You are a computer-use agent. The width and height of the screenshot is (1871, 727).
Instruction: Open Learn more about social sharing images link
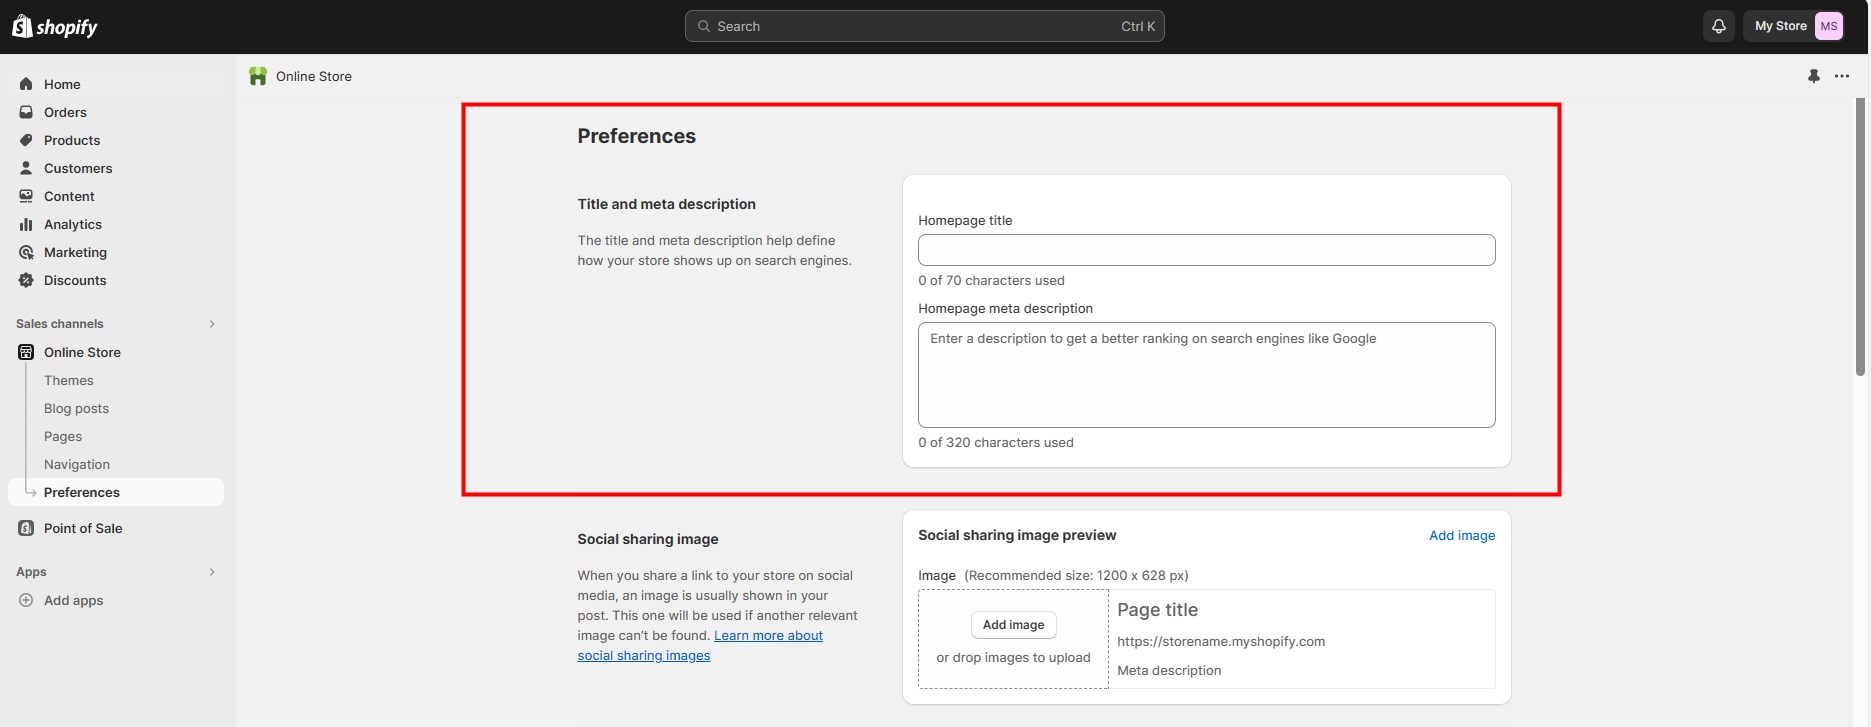pyautogui.click(x=768, y=636)
